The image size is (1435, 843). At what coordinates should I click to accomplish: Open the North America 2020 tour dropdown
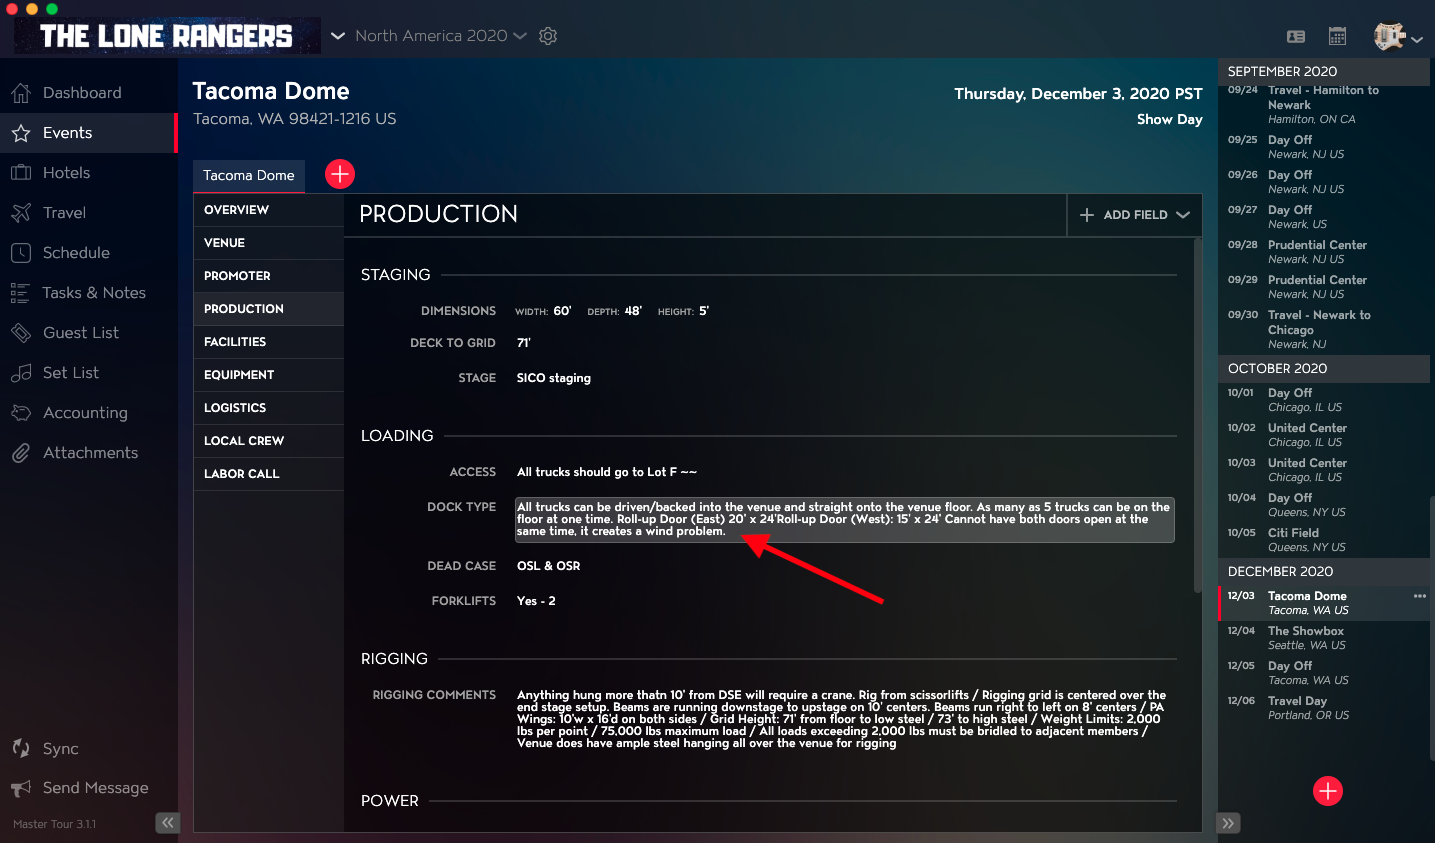point(441,36)
